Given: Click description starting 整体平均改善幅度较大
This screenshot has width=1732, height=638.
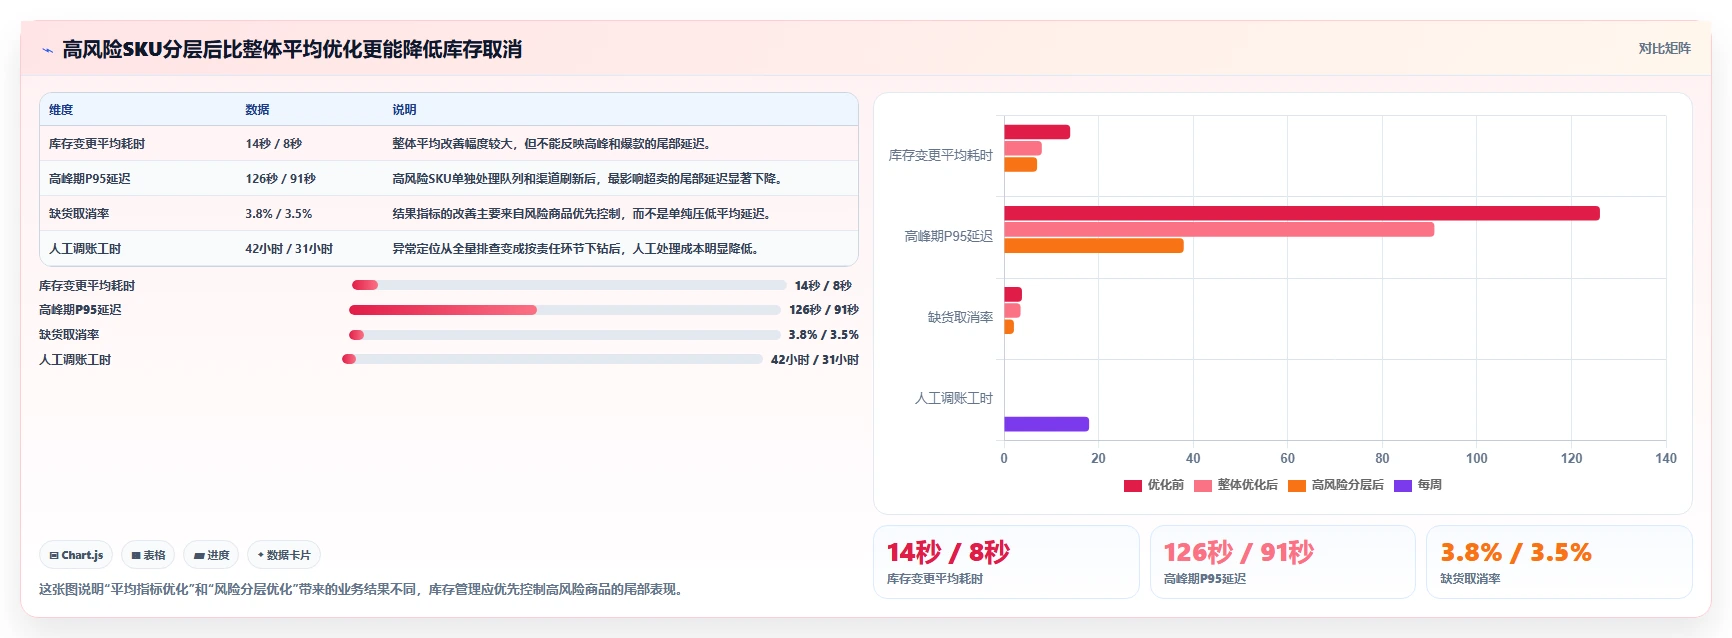Looking at the screenshot, I should tap(554, 144).
